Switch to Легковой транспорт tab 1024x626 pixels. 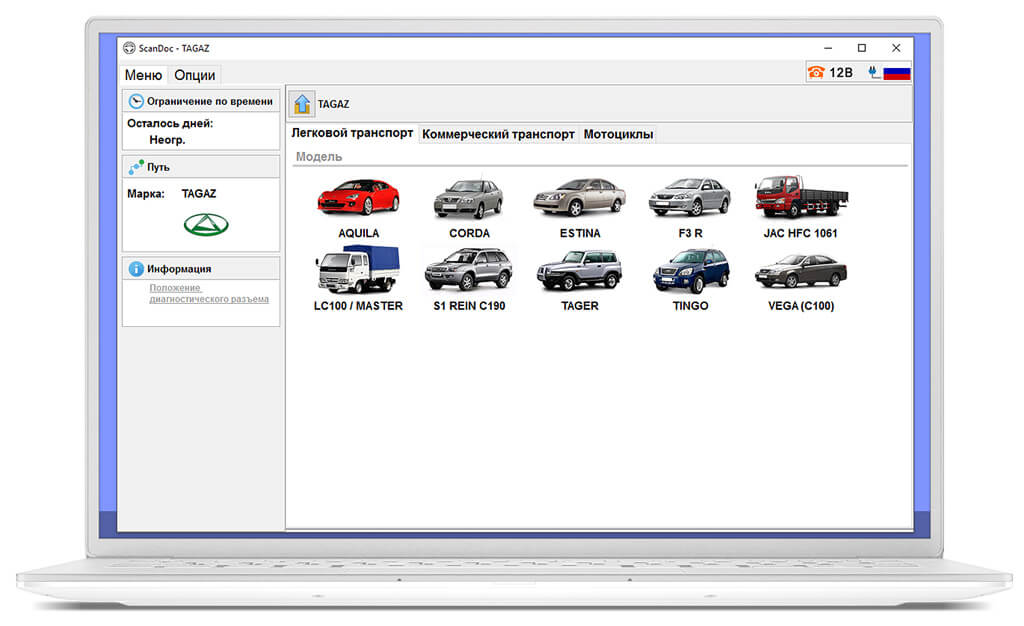pos(352,133)
